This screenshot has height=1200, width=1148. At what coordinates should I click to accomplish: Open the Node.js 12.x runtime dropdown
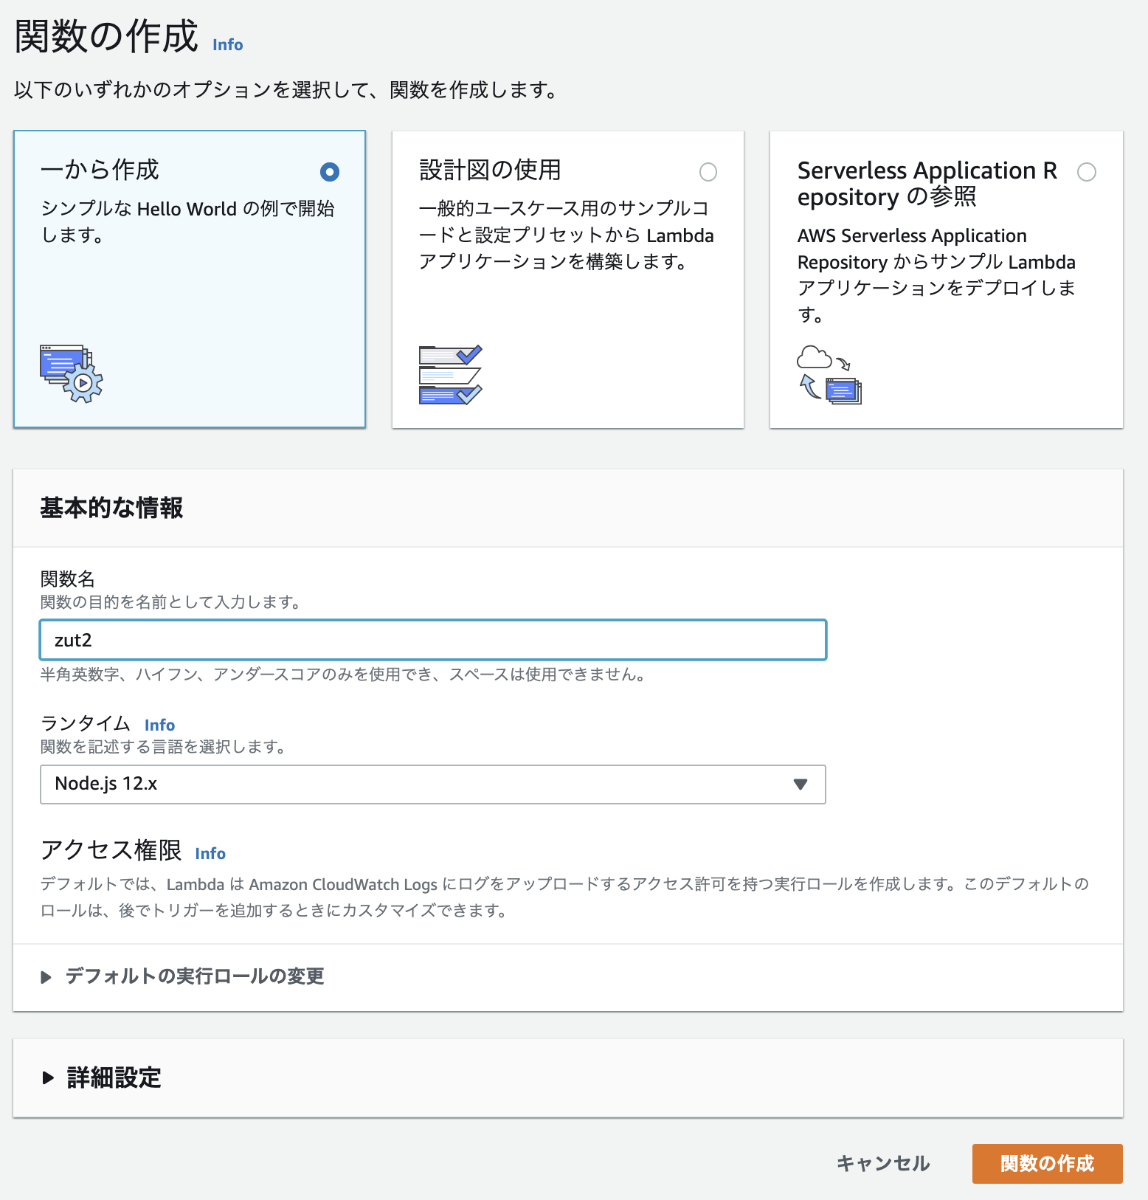click(x=433, y=784)
